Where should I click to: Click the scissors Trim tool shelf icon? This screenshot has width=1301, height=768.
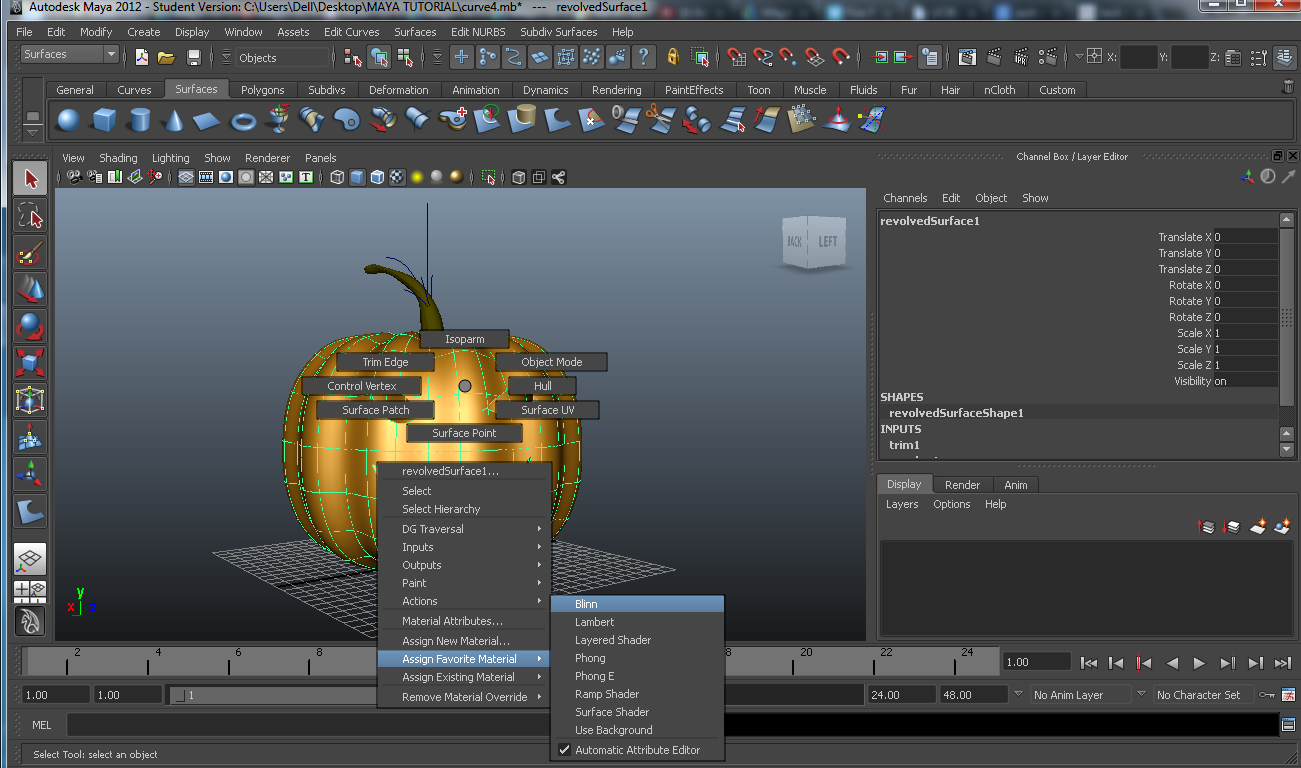tap(660, 121)
